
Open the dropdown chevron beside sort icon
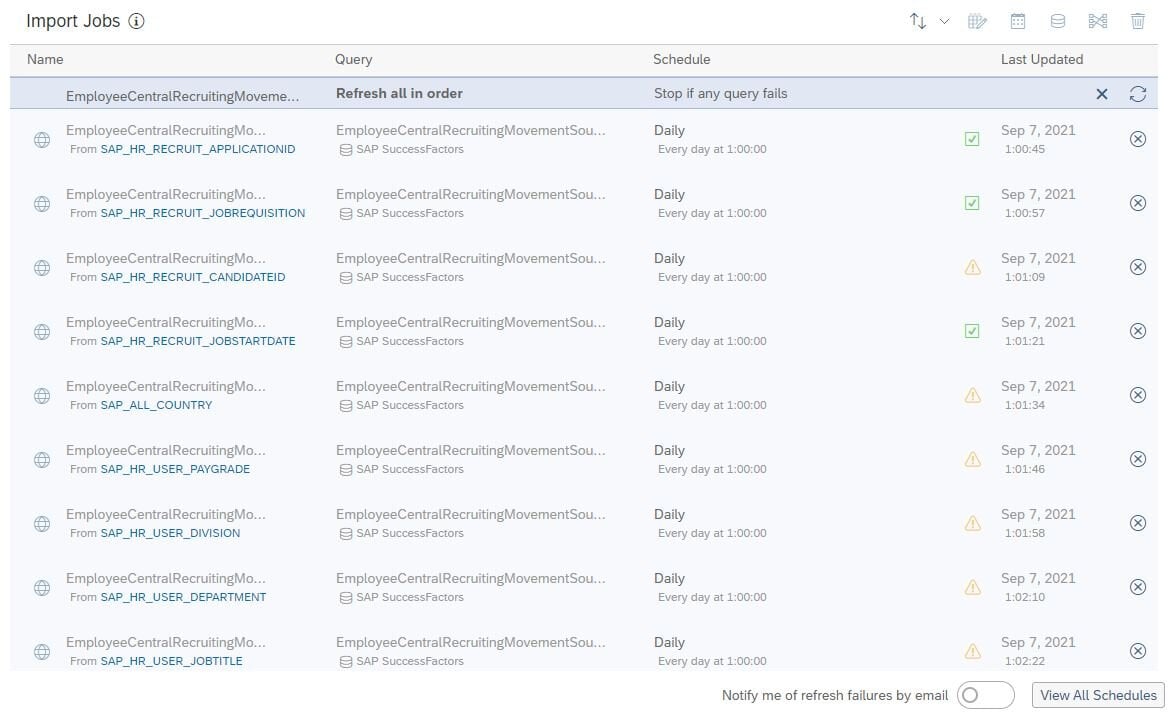coord(944,21)
